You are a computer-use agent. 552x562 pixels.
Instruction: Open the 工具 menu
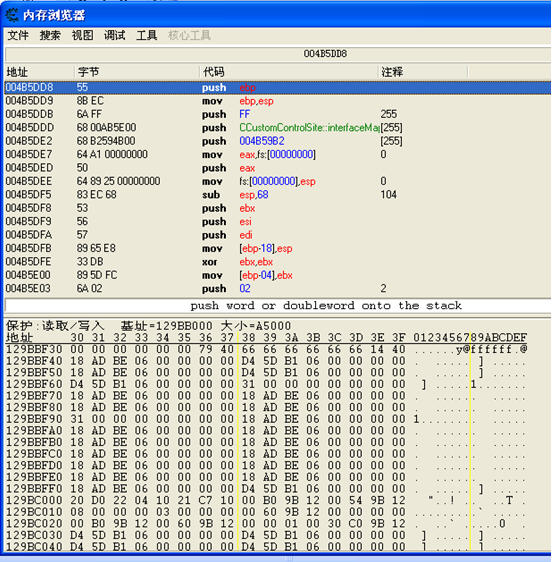pos(147,35)
